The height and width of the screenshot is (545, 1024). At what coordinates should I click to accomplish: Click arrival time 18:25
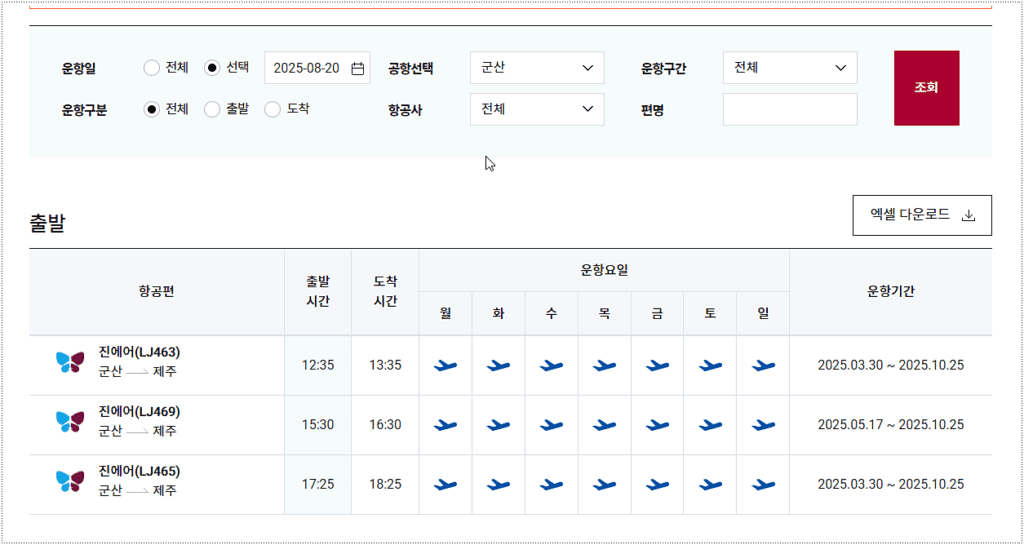pos(385,484)
